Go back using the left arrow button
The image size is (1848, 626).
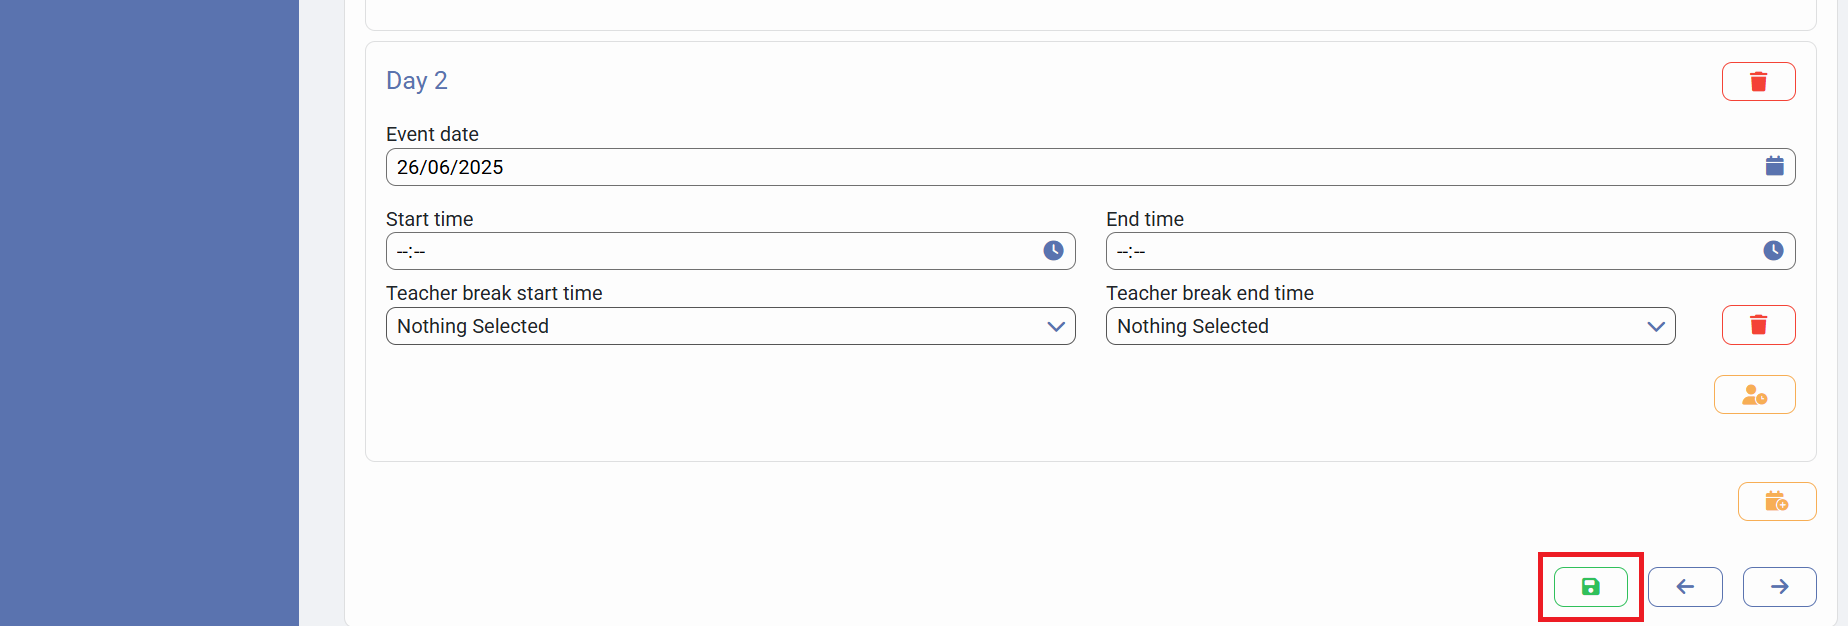[x=1685, y=587]
